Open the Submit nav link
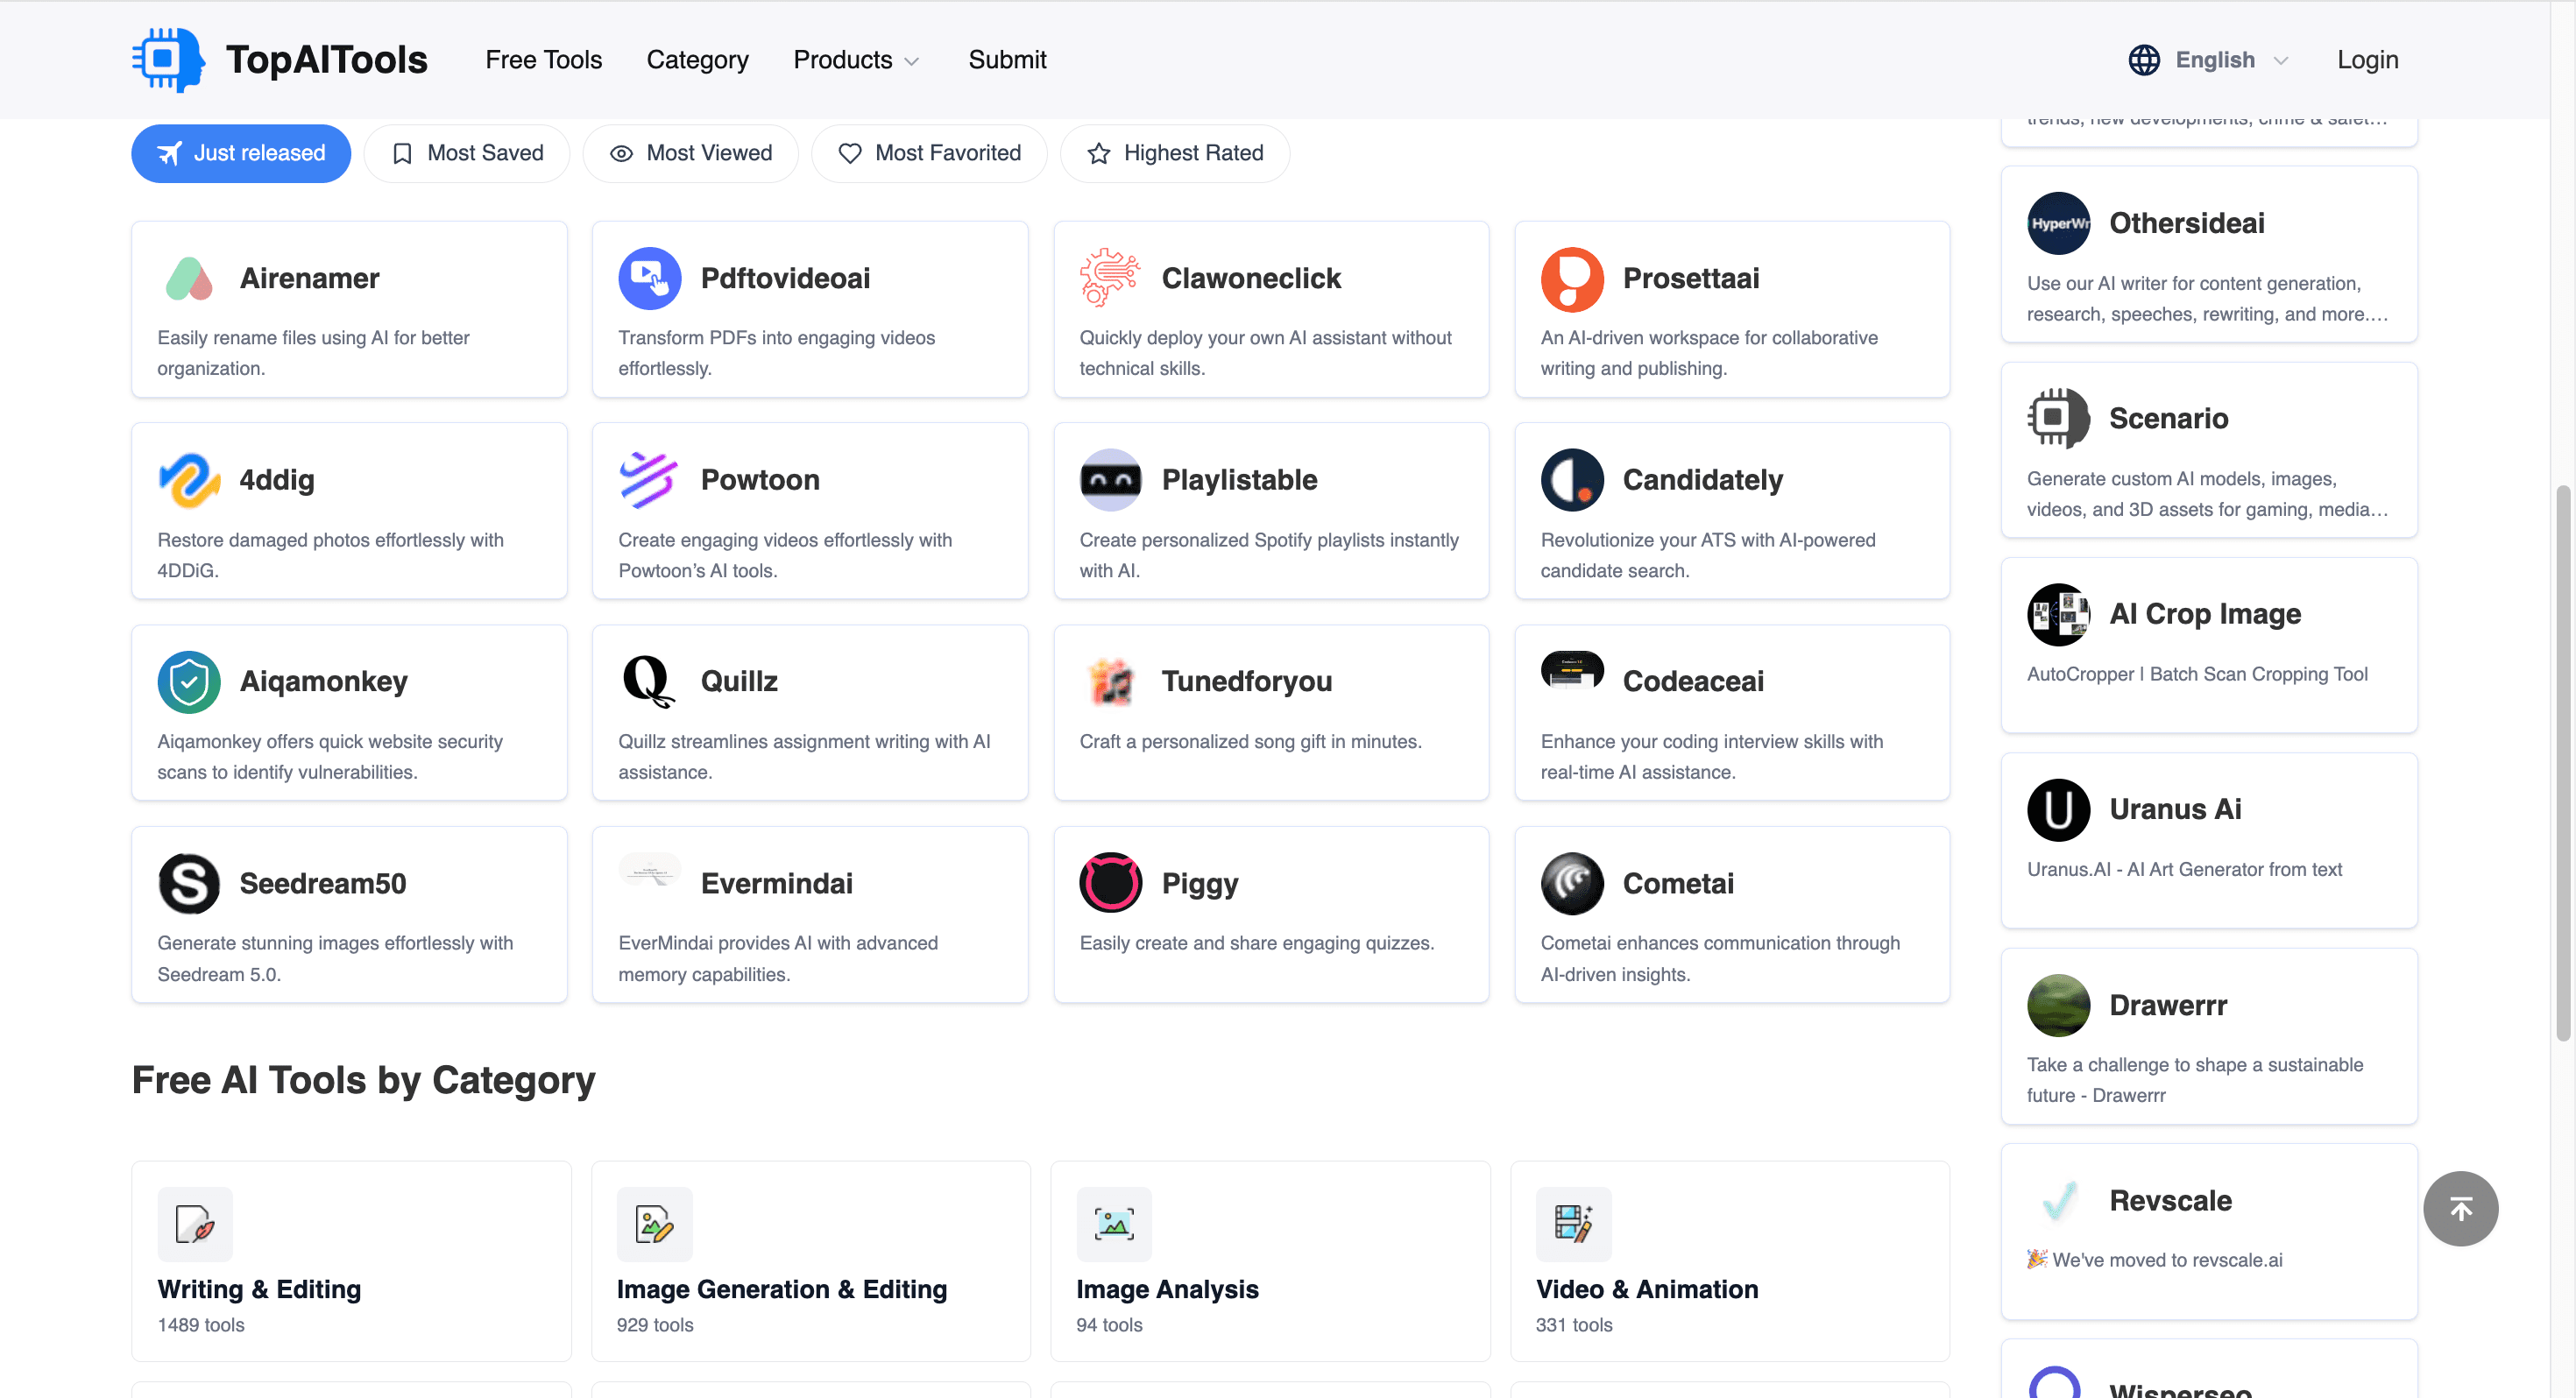2576x1398 pixels. [x=1007, y=60]
